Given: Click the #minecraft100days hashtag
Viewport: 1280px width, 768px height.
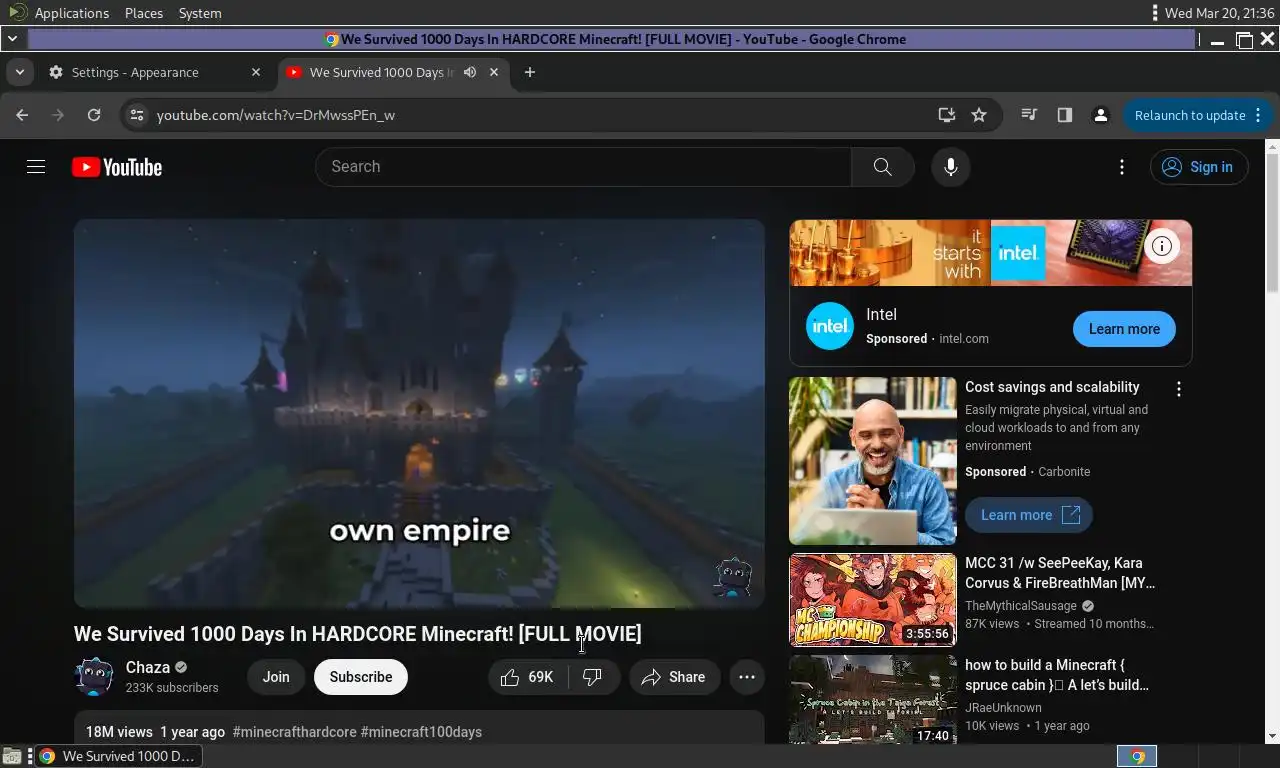Looking at the screenshot, I should click(x=421, y=732).
